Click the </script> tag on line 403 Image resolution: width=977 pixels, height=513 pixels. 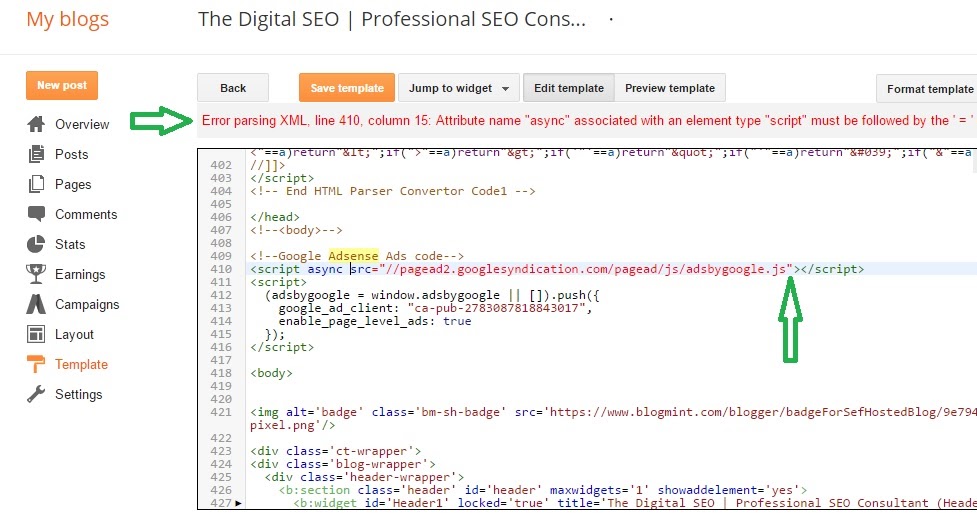click(x=282, y=178)
